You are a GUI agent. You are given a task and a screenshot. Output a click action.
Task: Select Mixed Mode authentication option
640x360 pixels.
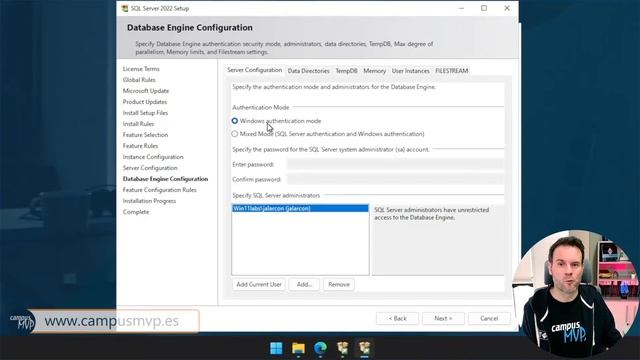(235, 134)
